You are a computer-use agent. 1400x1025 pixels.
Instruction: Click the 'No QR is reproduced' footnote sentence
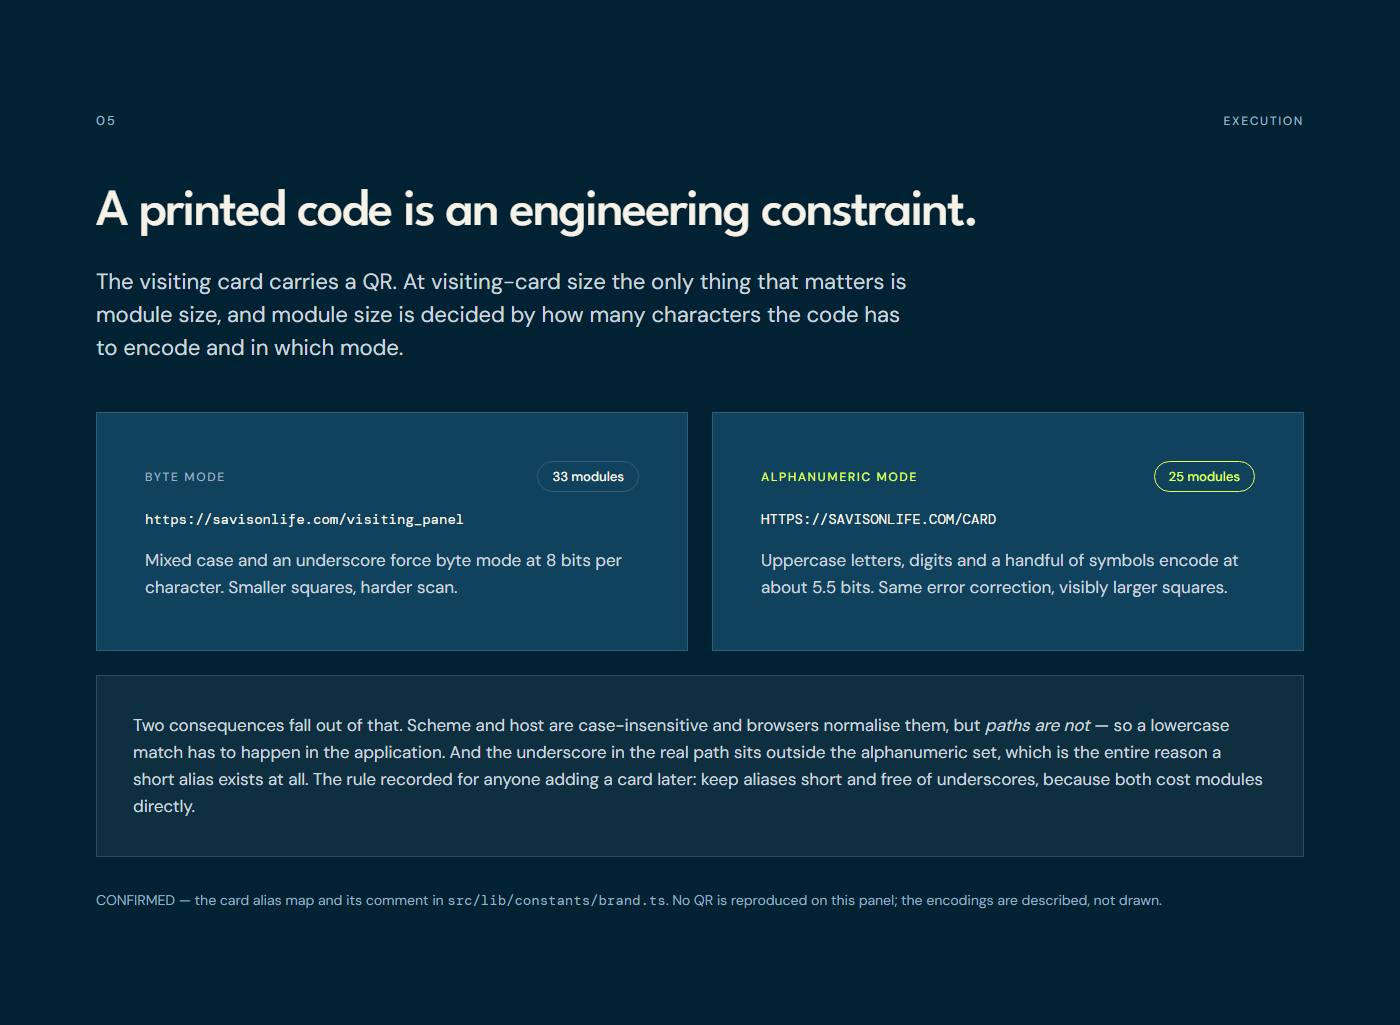(x=917, y=901)
